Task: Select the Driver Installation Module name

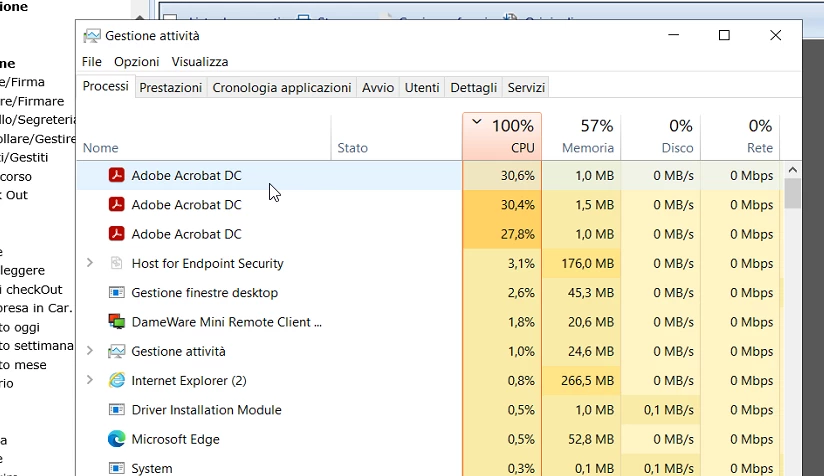Action: (x=207, y=410)
